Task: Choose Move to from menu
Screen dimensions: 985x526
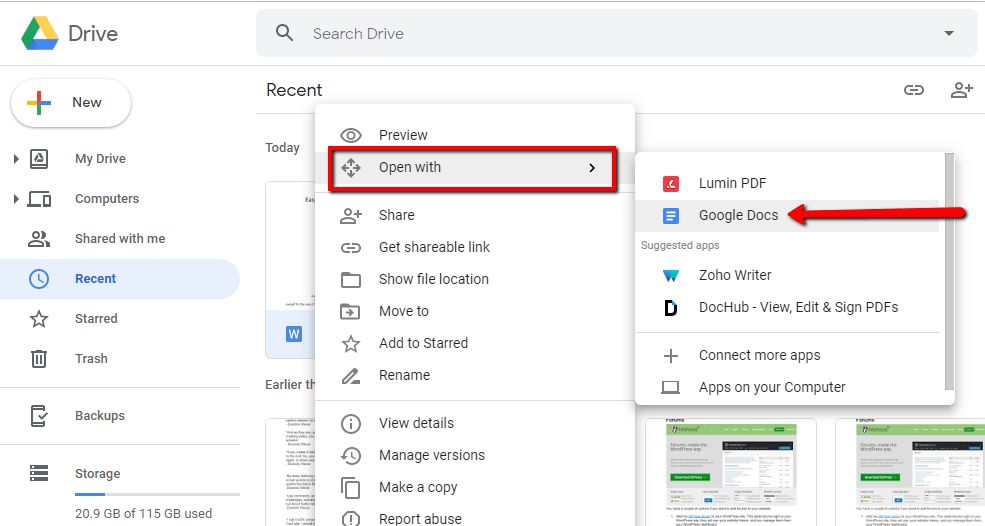Action: [x=475, y=311]
